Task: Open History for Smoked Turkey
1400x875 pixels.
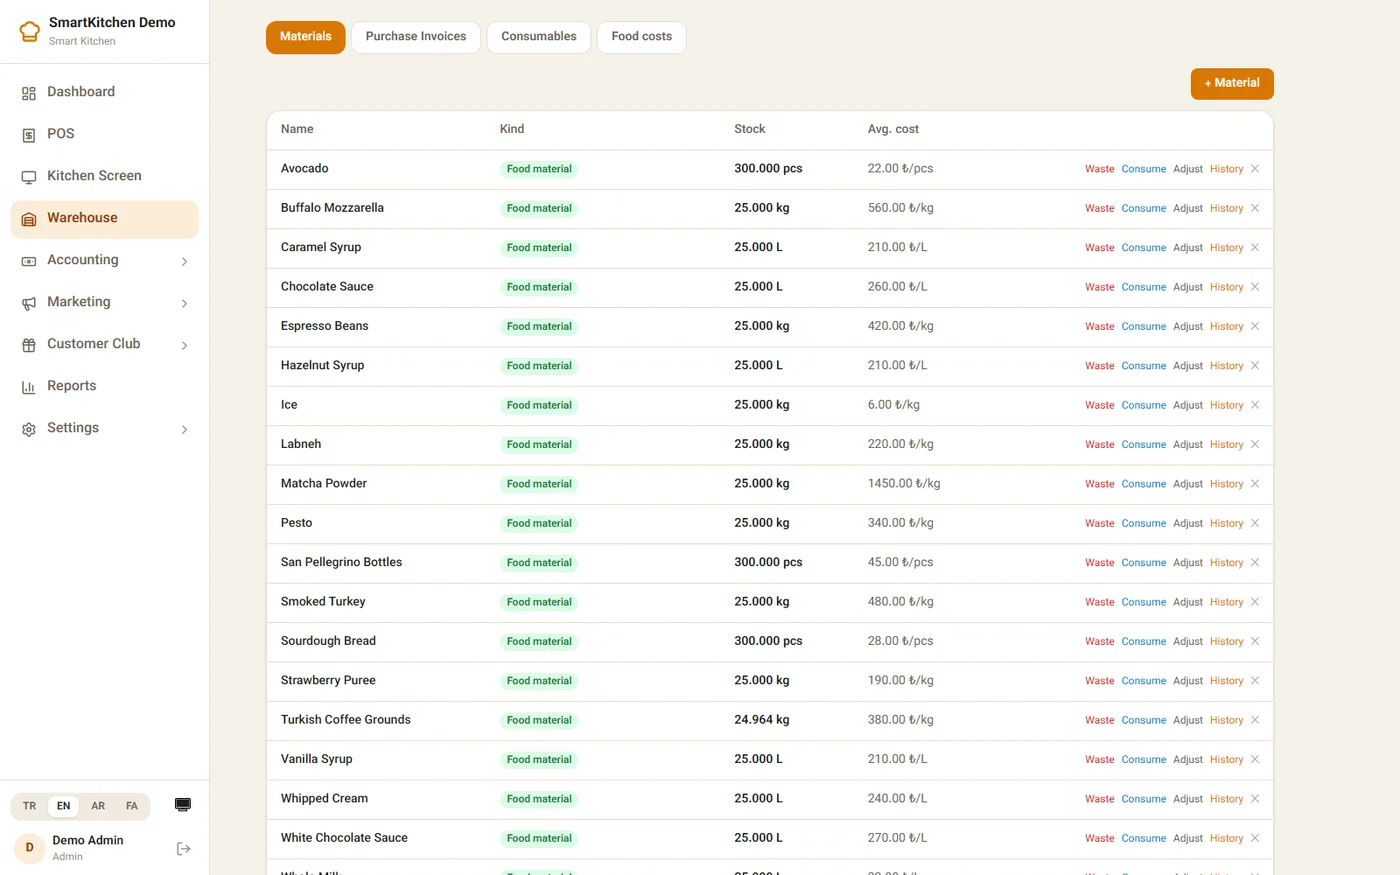Action: click(x=1227, y=602)
